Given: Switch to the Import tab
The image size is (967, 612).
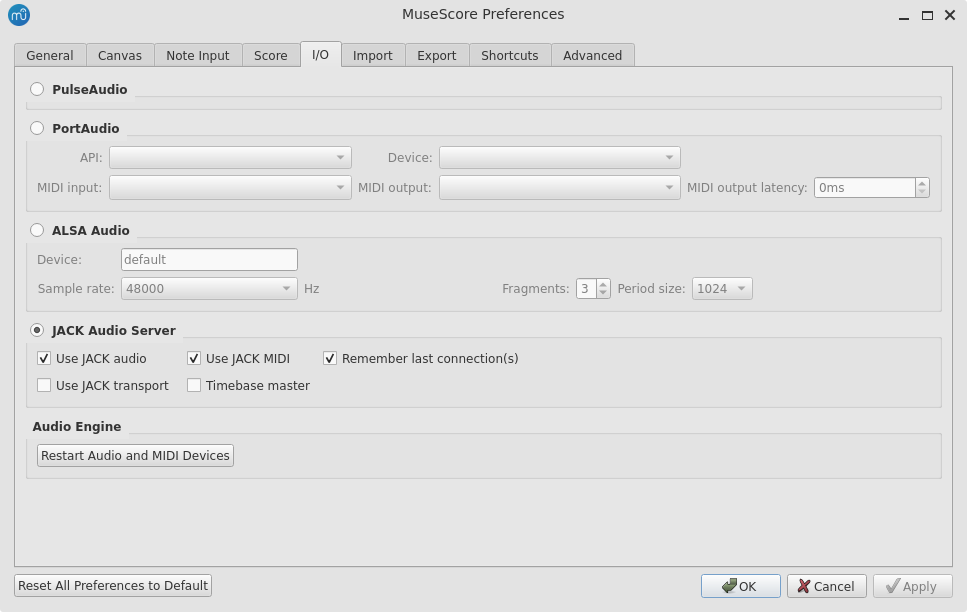Looking at the screenshot, I should tap(372, 56).
